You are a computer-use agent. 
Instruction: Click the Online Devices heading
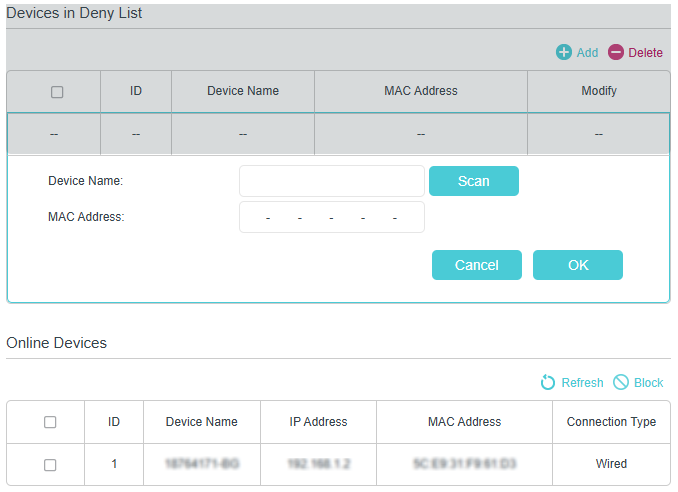point(56,343)
